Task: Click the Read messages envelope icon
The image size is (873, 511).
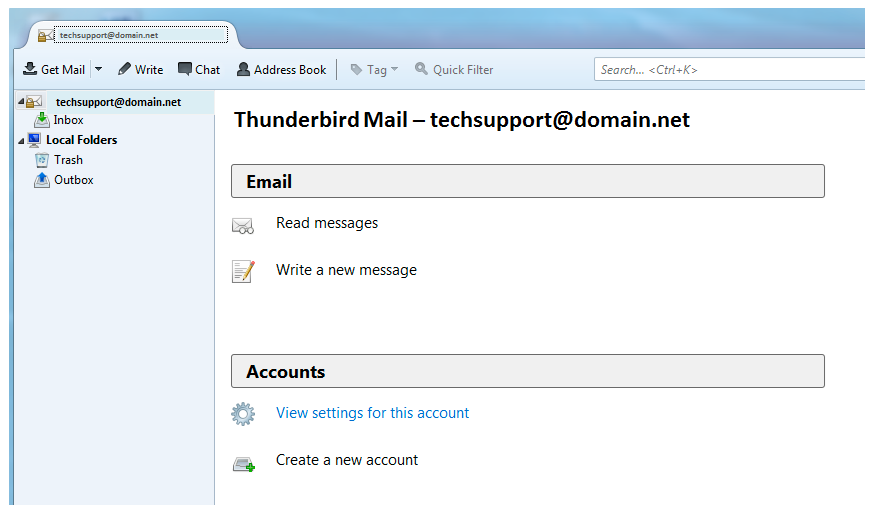Action: click(243, 225)
